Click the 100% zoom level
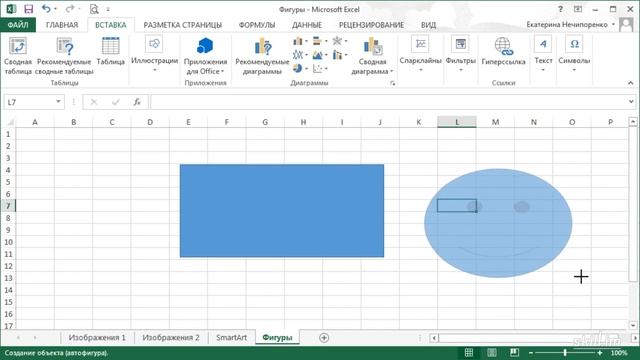The width and height of the screenshot is (640, 360). coord(619,353)
